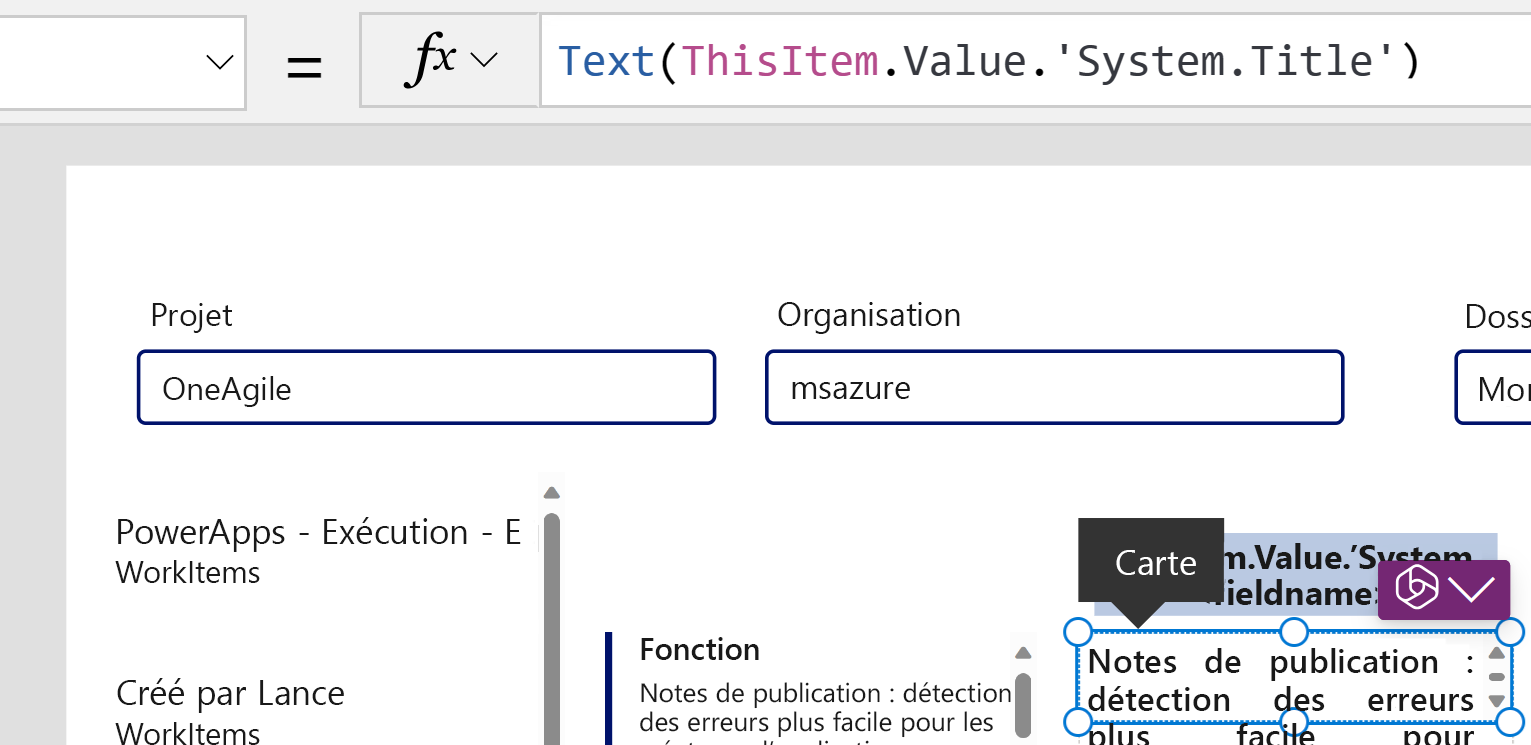The height and width of the screenshot is (745, 1531).
Task: Click the Projet input field with OneAgile
Action: 427,387
